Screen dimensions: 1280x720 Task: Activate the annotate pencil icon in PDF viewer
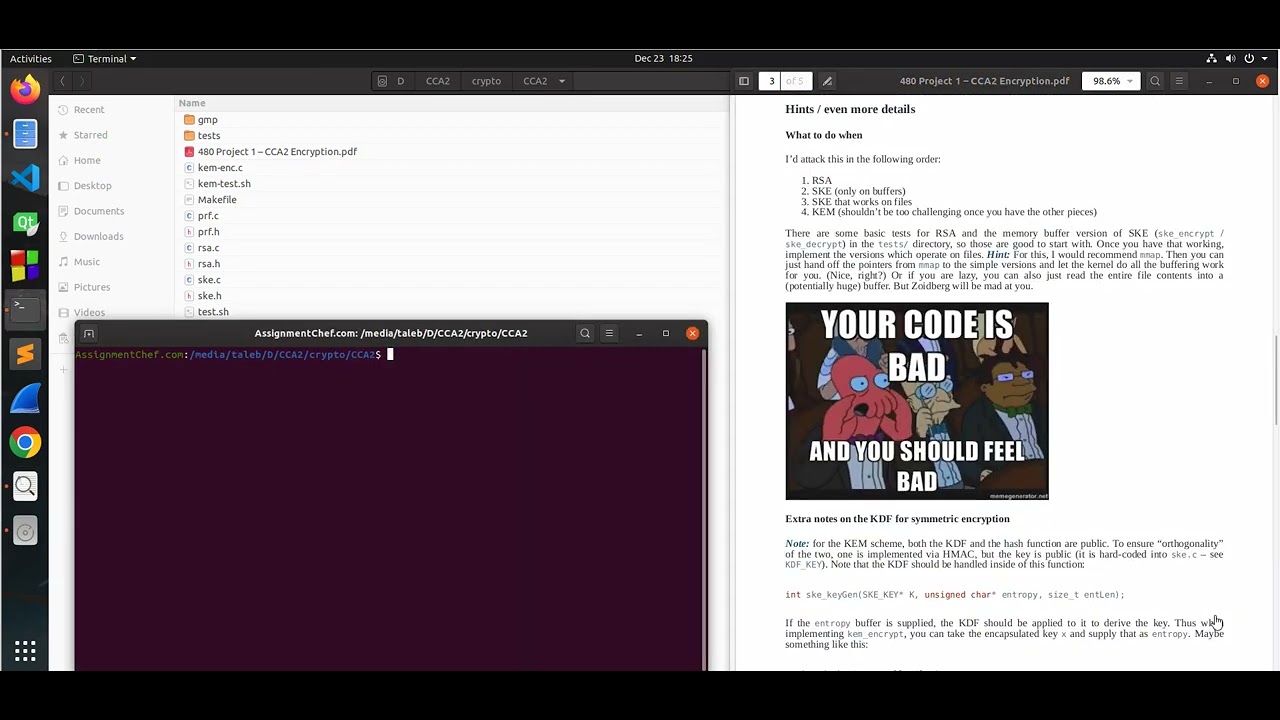click(827, 81)
